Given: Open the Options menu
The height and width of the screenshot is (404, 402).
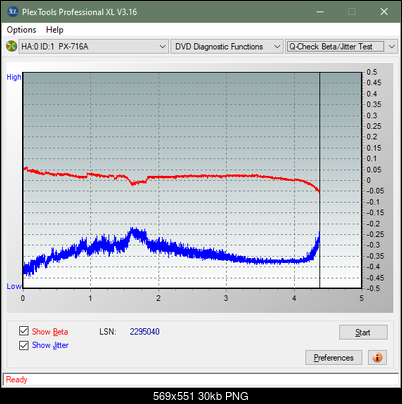Looking at the screenshot, I should point(21,30).
